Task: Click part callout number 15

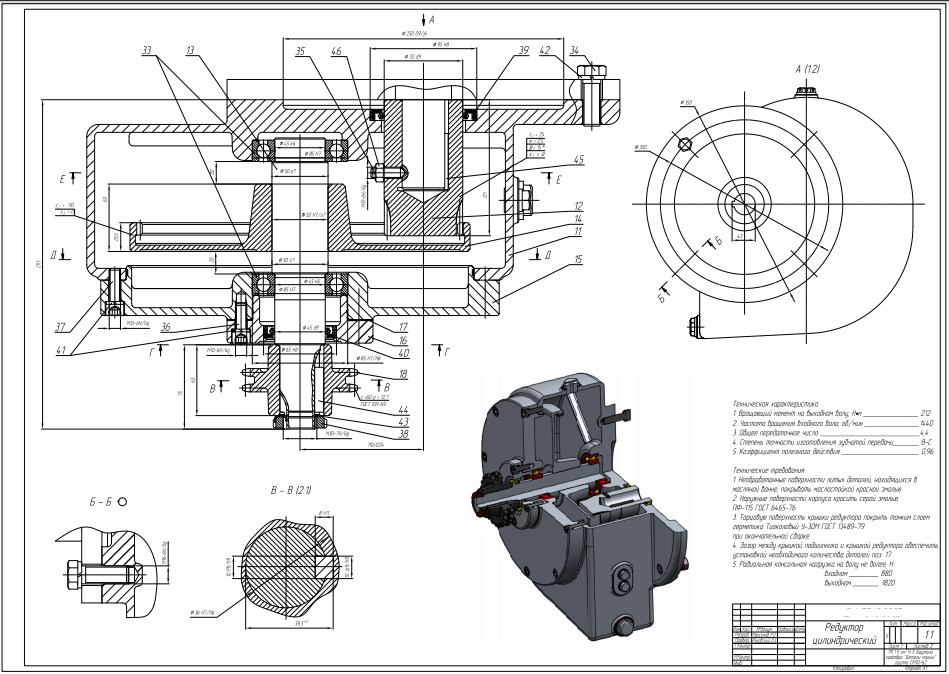Action: (579, 260)
